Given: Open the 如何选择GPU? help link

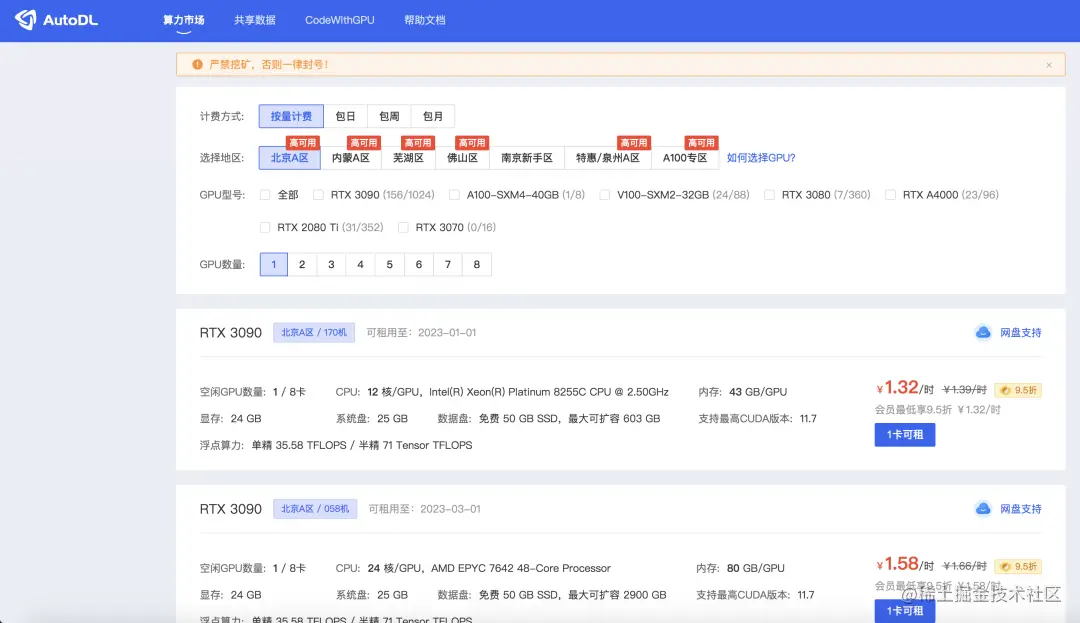Looking at the screenshot, I should point(764,158).
